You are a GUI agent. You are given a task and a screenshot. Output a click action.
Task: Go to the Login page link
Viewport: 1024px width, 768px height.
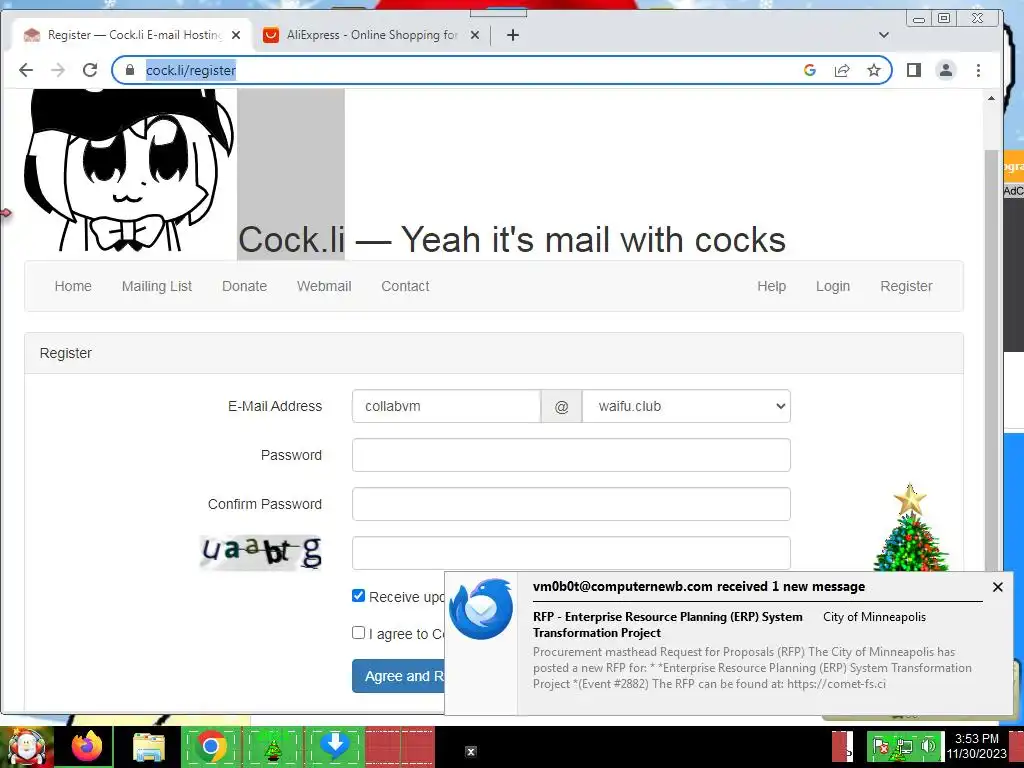click(x=833, y=286)
